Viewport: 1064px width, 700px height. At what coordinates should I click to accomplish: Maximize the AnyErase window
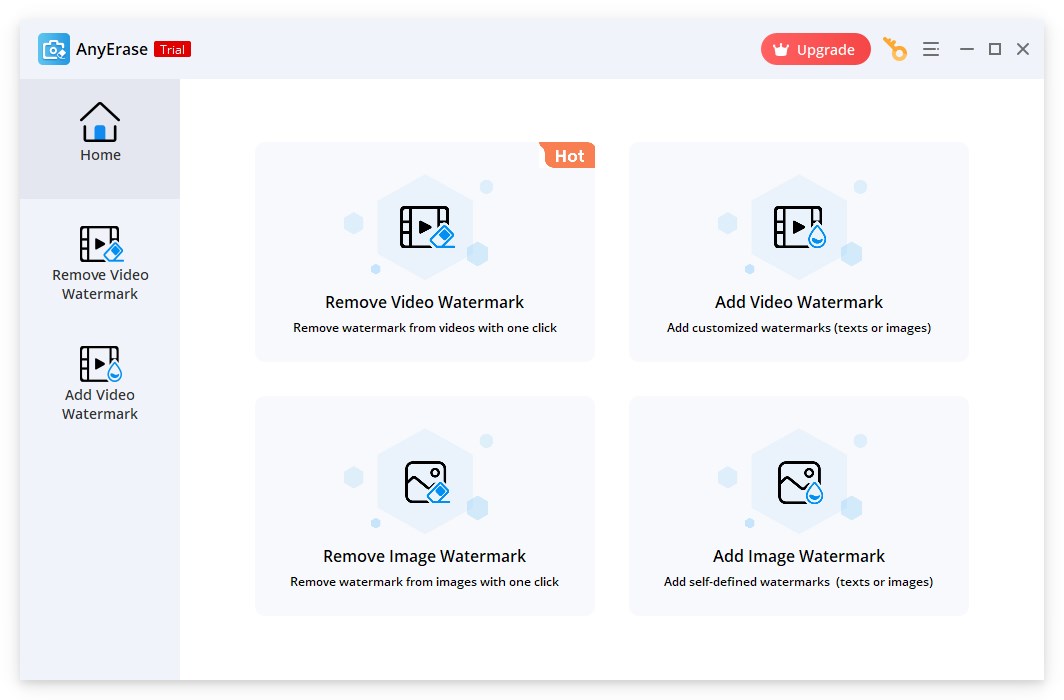click(995, 49)
